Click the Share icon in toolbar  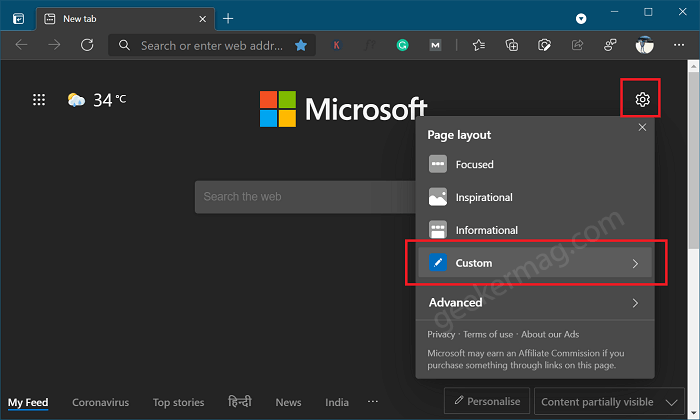(577, 45)
